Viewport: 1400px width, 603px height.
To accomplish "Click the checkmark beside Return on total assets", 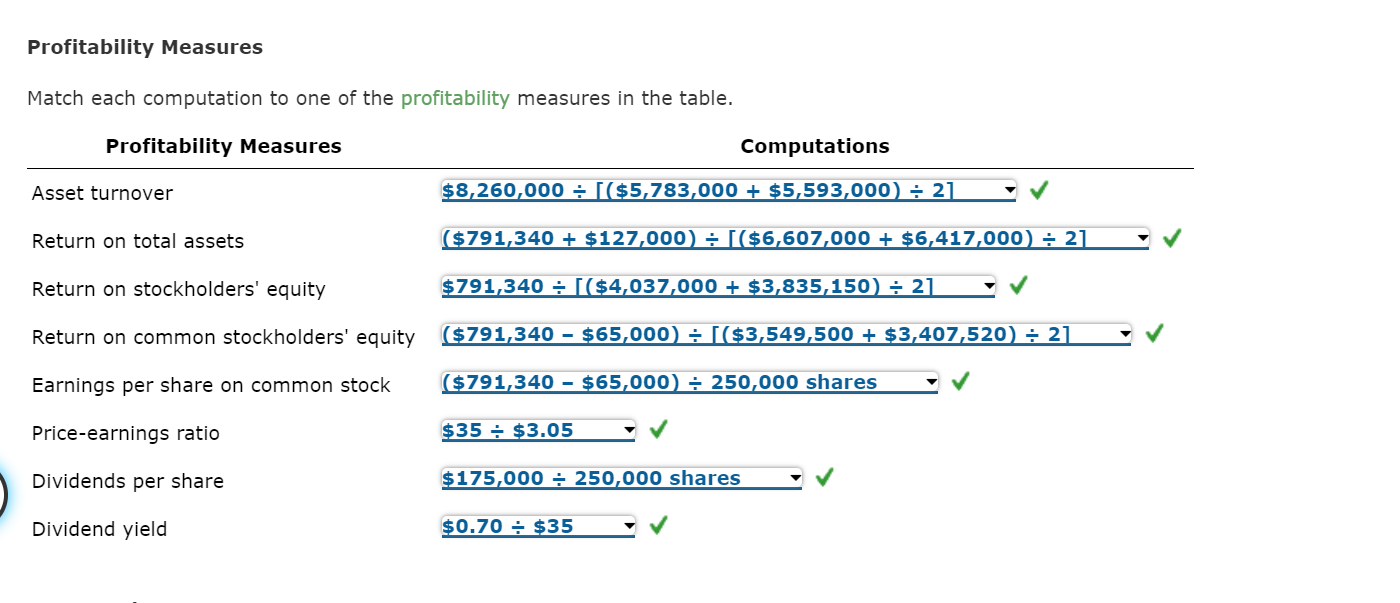I will [1171, 238].
